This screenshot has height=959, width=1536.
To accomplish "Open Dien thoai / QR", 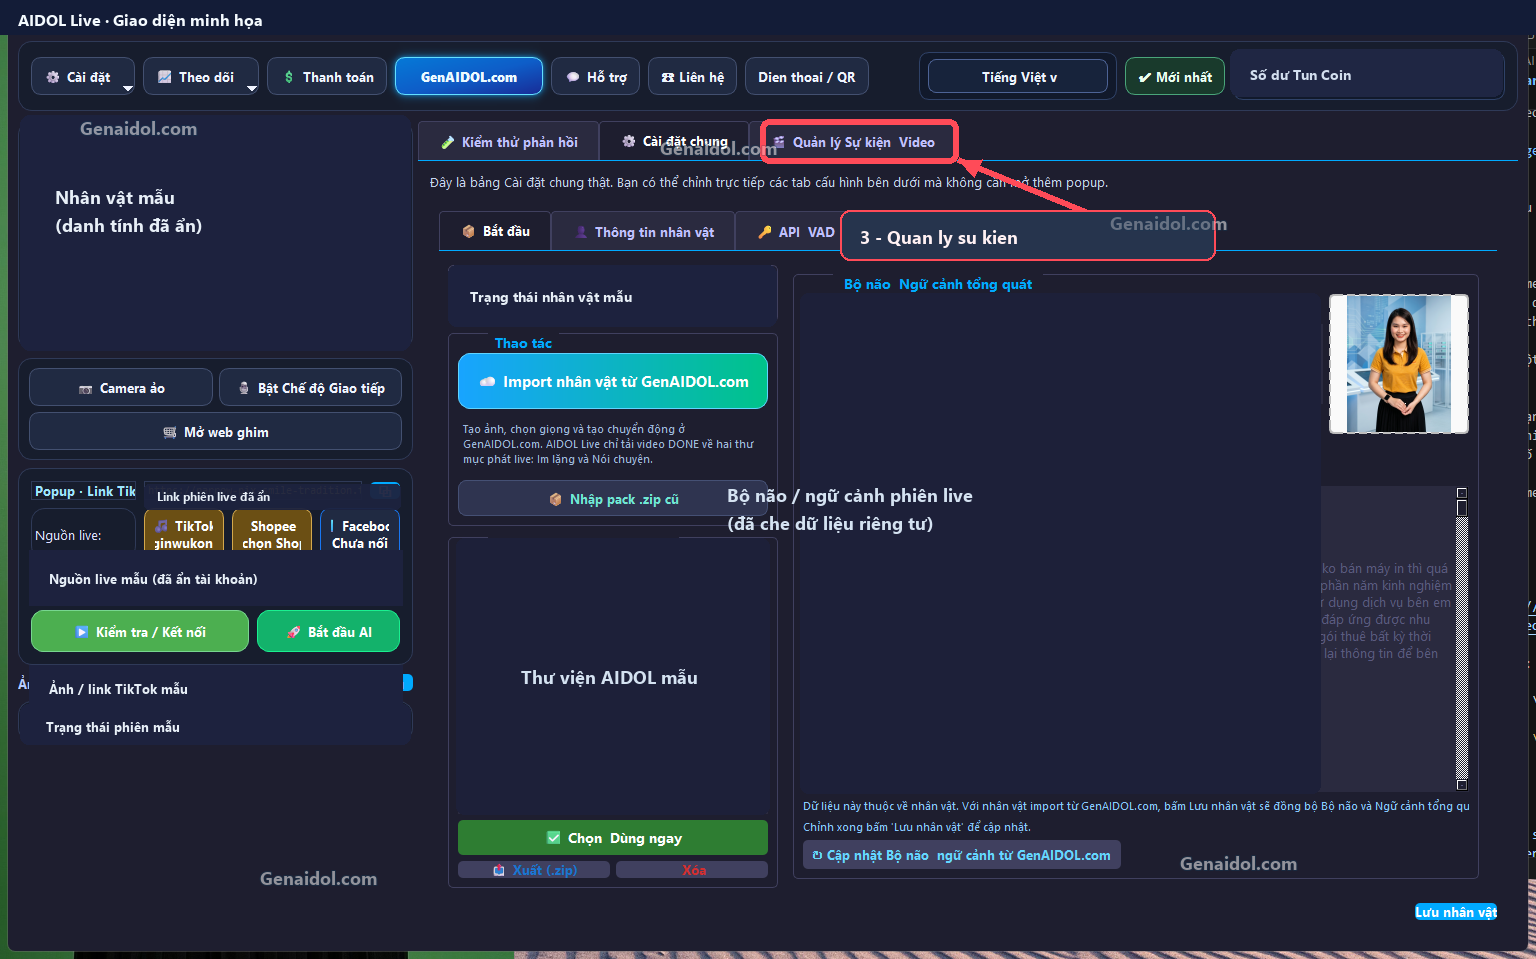I will pos(806,77).
